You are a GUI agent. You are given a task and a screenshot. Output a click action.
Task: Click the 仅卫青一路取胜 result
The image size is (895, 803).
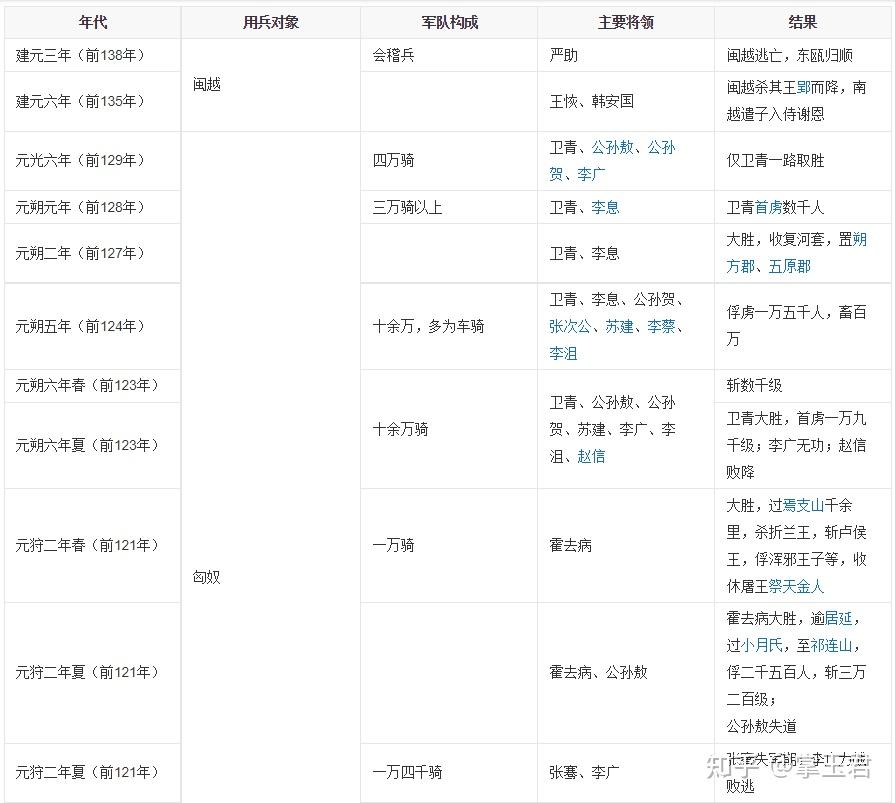pos(803,161)
